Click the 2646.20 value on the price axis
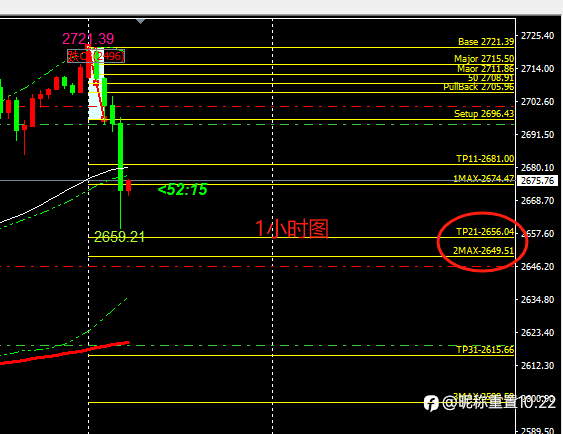Screen dimensions: 563x434 tap(537, 267)
